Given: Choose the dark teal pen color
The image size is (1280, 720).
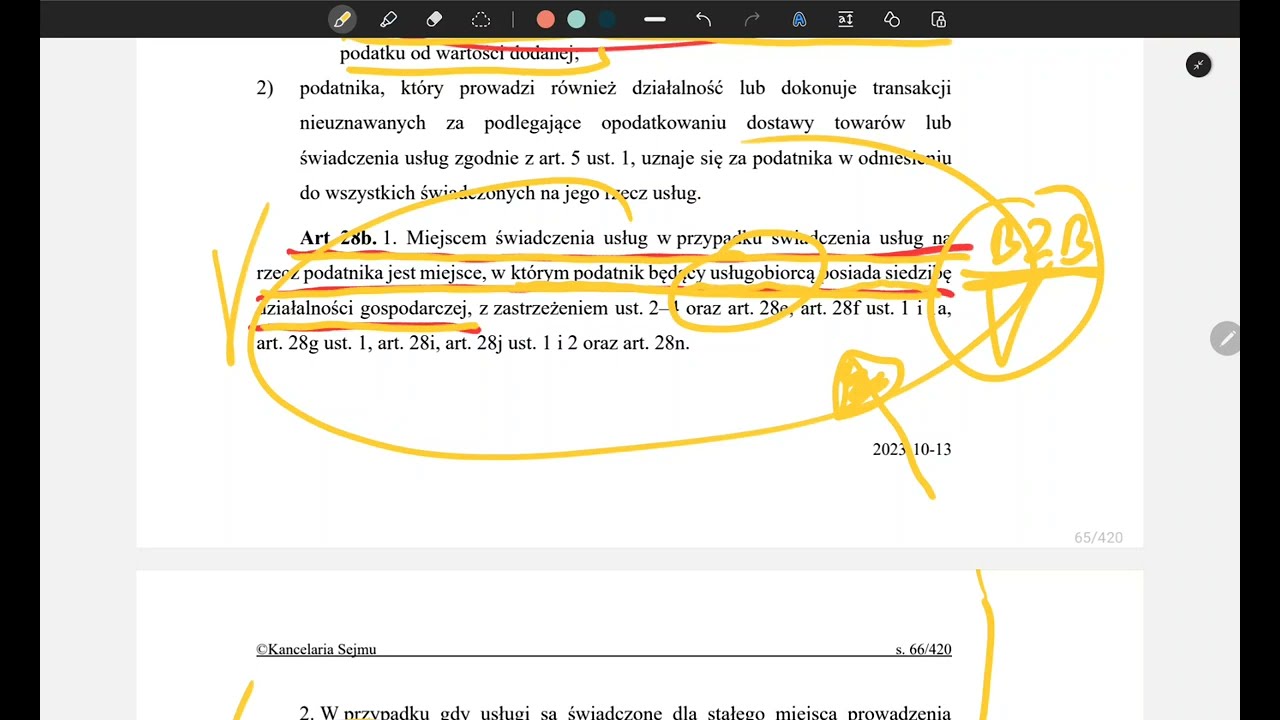Looking at the screenshot, I should [607, 19].
